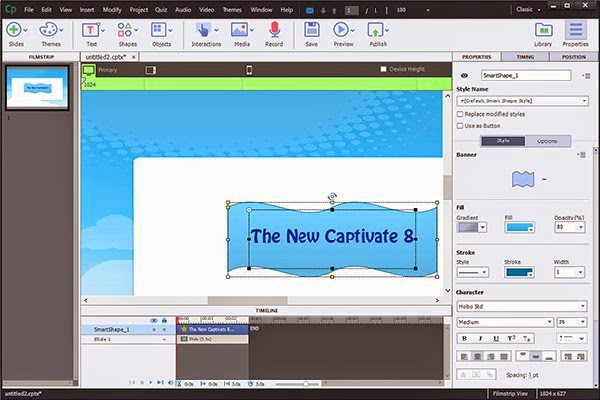Click the Publish toolbar icon
600x400 pixels.
point(375,30)
